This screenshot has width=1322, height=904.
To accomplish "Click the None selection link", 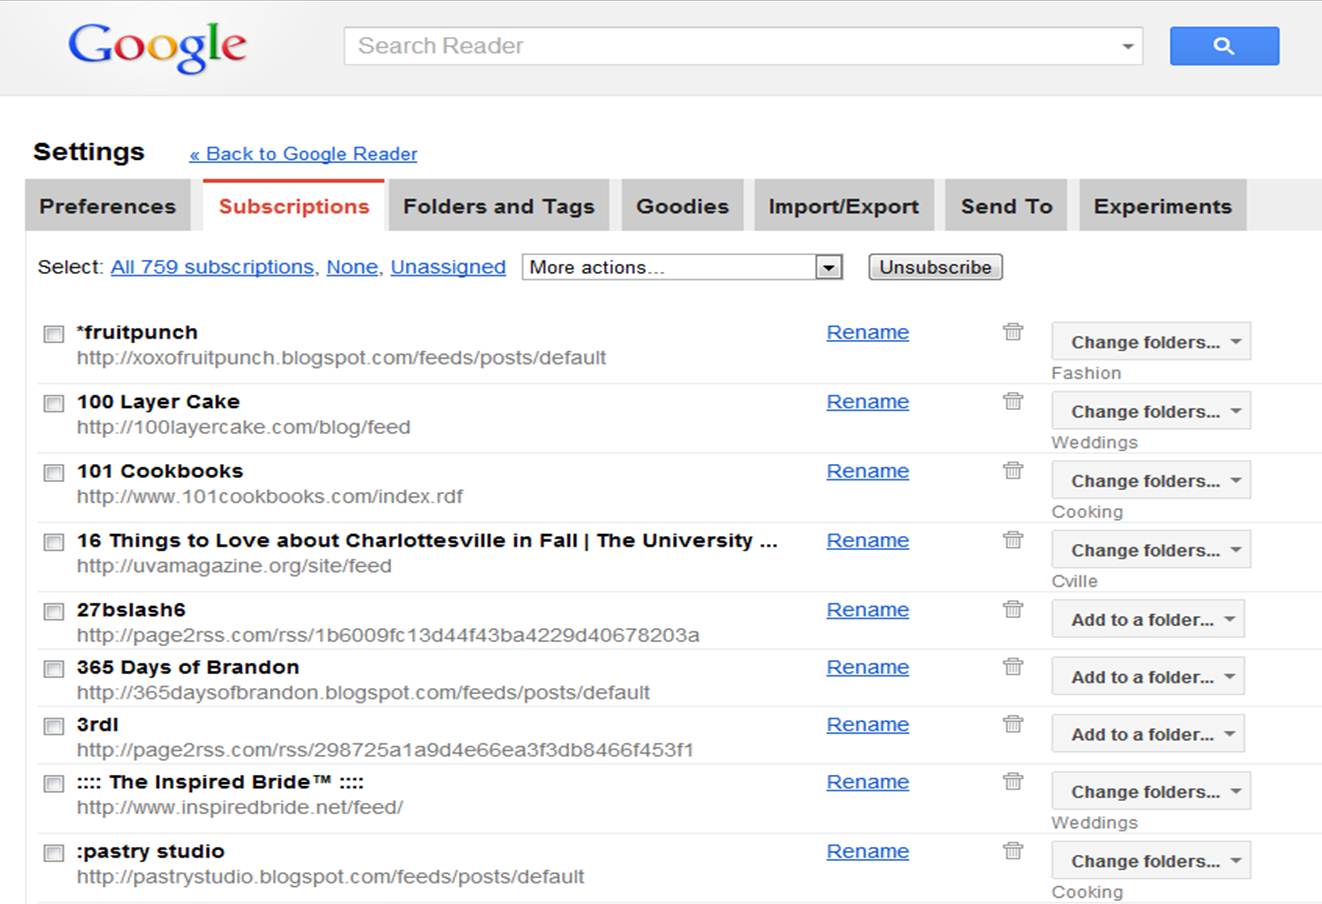I will (x=352, y=267).
